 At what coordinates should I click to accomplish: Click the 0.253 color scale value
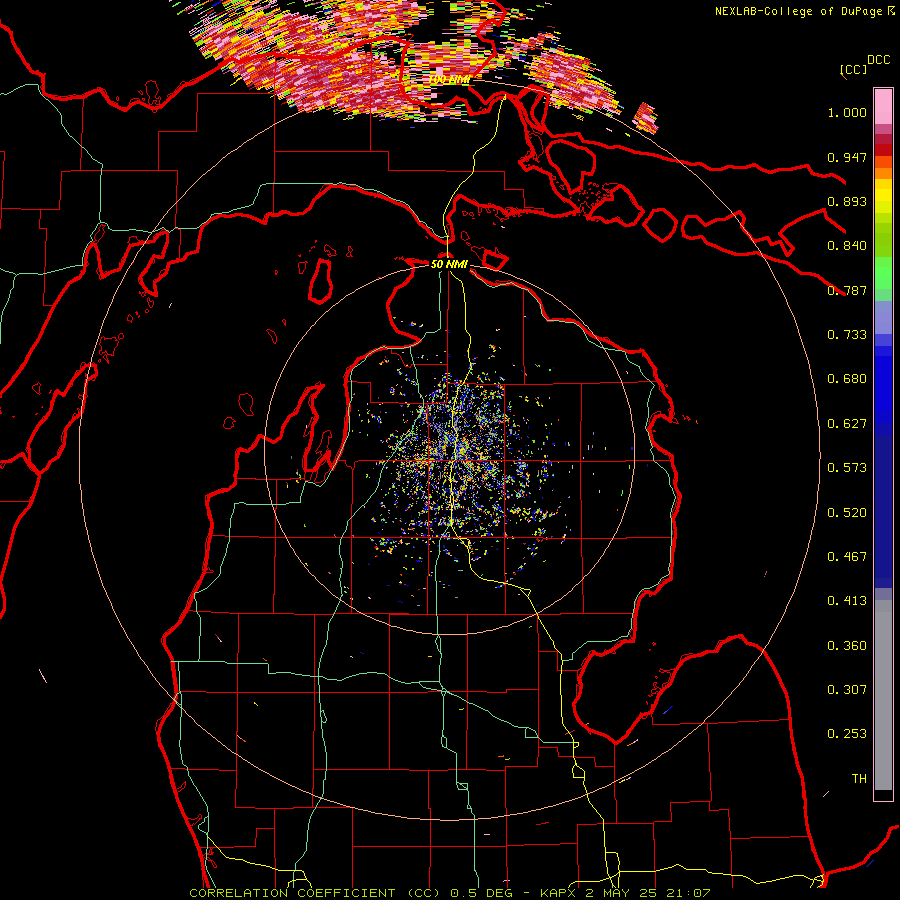pos(847,734)
